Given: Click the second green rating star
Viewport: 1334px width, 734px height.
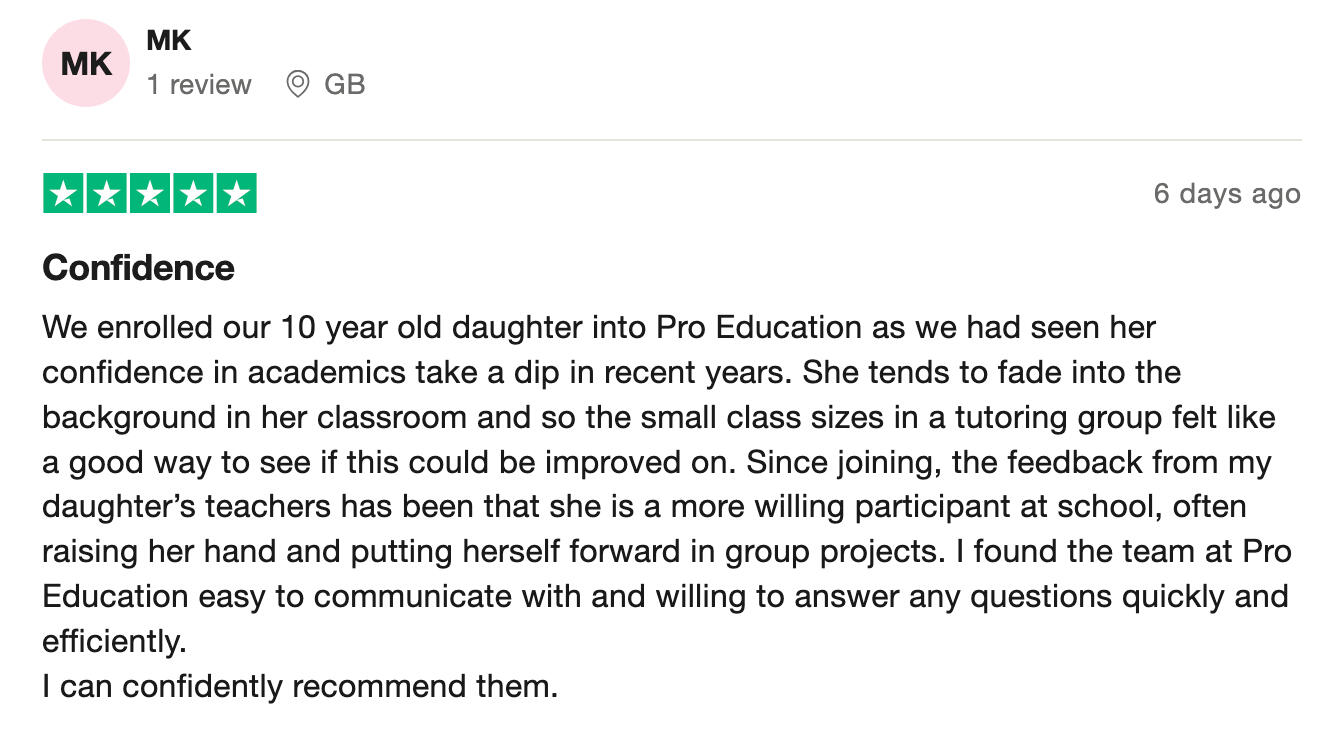Looking at the screenshot, I should click(x=107, y=193).
